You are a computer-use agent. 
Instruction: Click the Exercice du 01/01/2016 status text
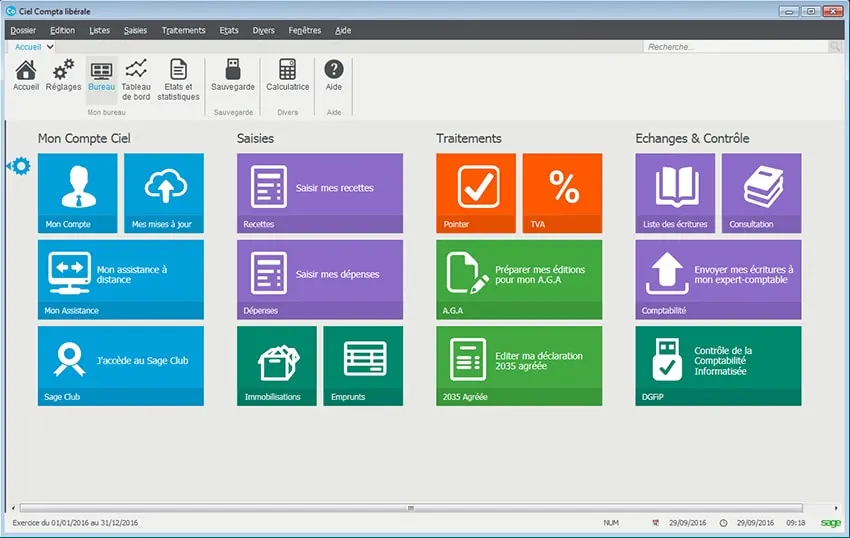click(75, 523)
